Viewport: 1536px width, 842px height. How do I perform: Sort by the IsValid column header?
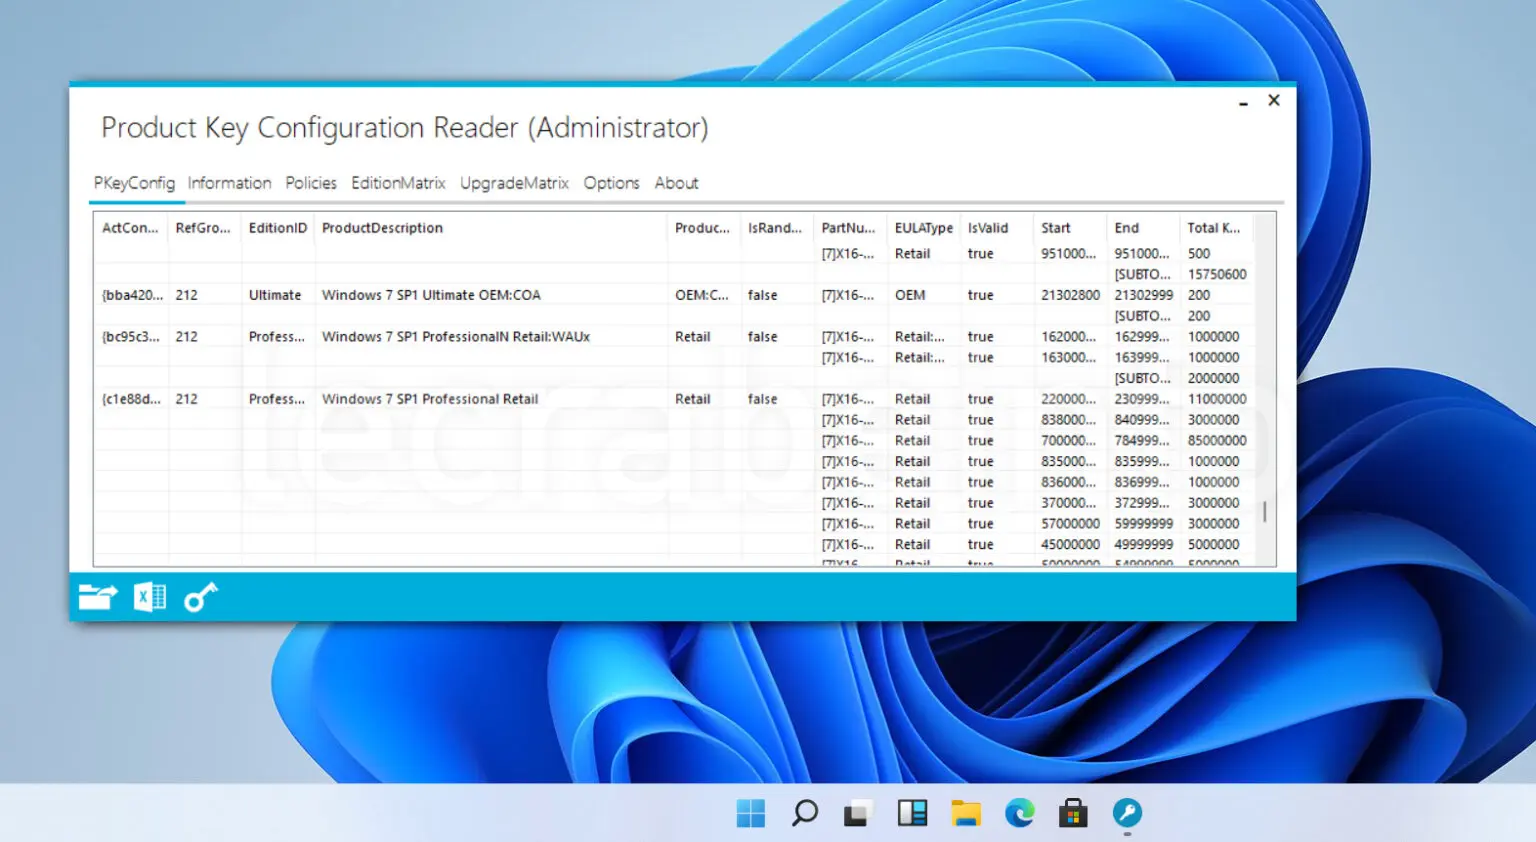(986, 228)
